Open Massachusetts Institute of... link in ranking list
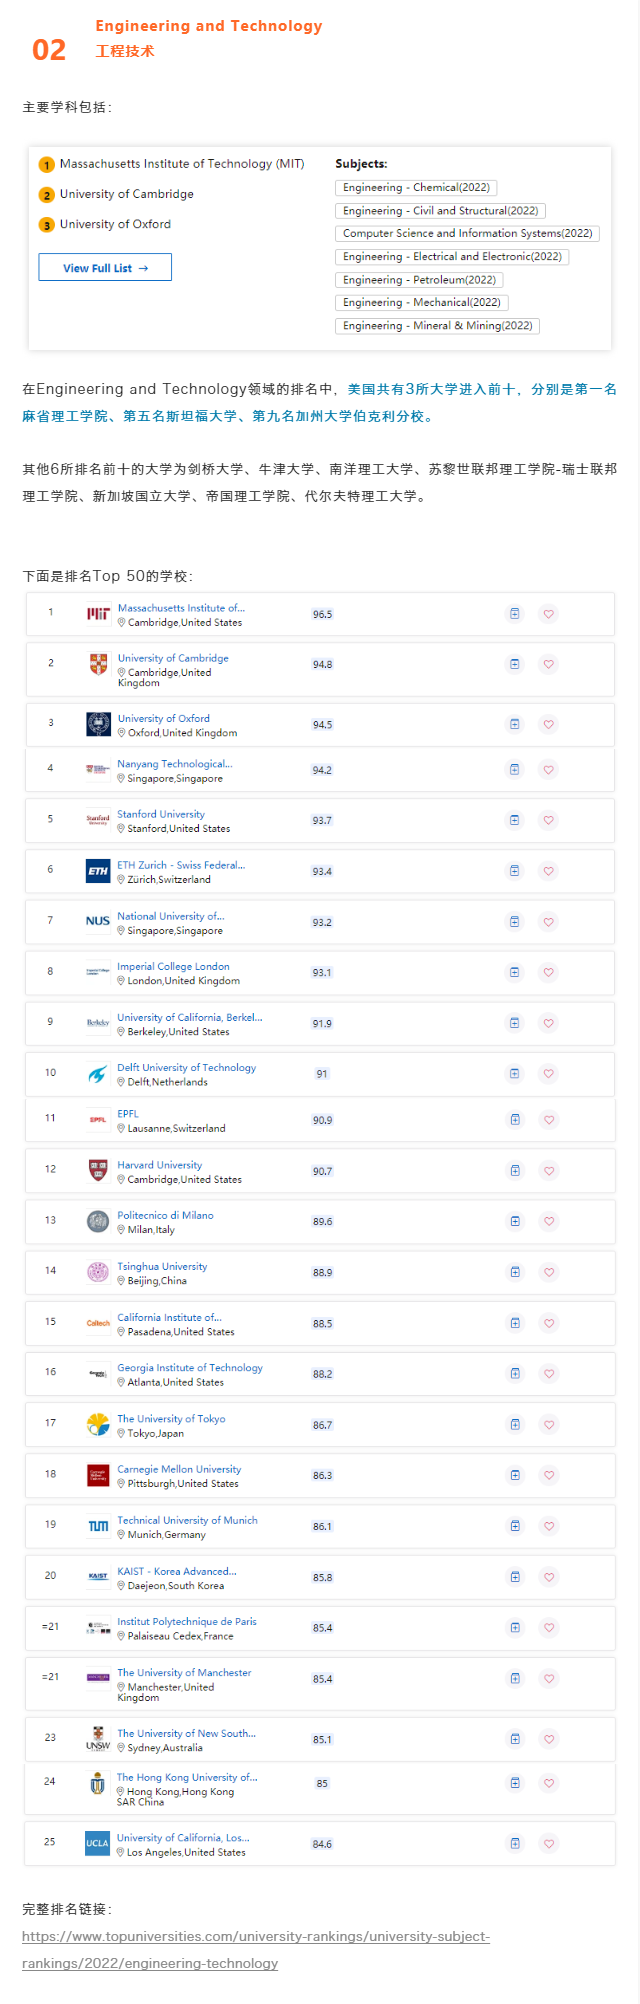Viewport: 640px width, 2004px height. point(181,608)
